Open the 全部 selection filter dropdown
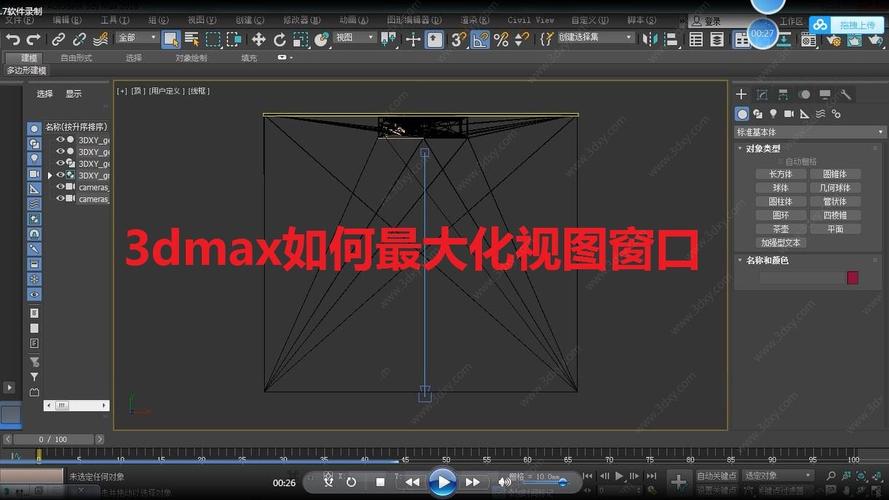 138,38
